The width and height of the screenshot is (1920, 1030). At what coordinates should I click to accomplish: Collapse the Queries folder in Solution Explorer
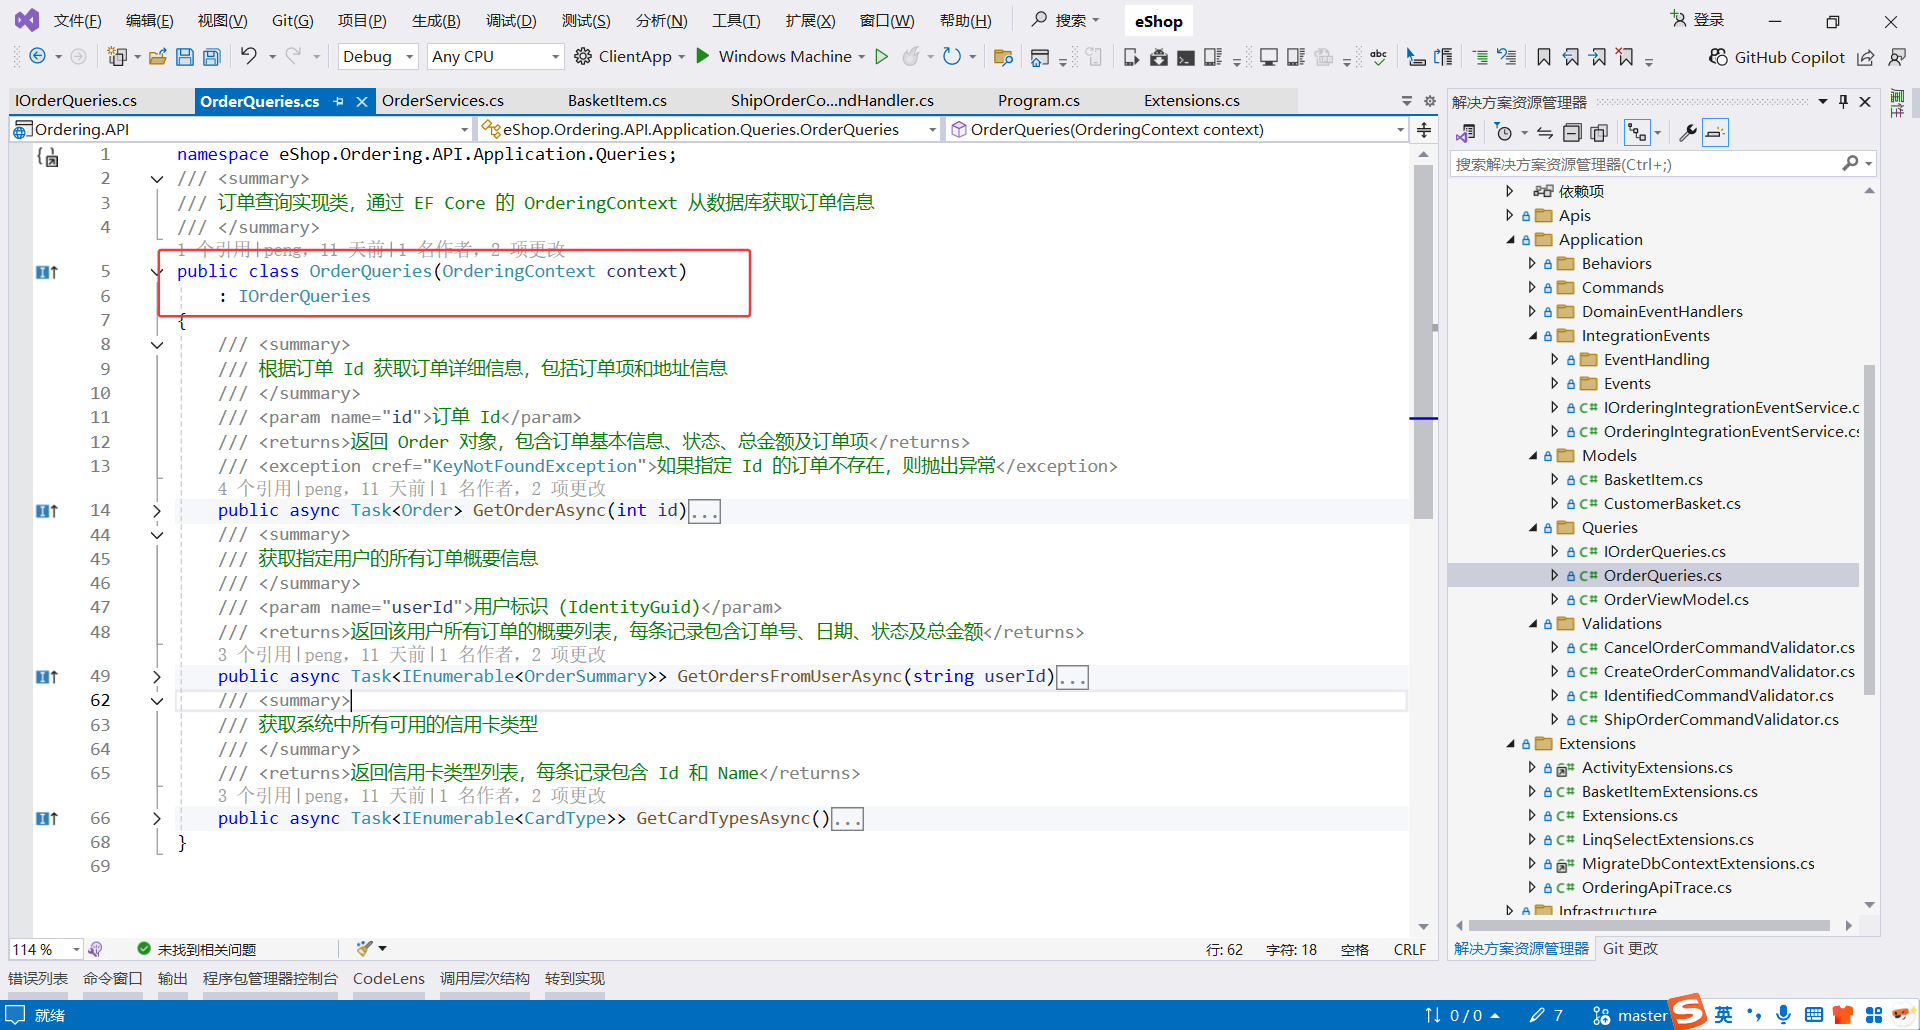(1533, 527)
